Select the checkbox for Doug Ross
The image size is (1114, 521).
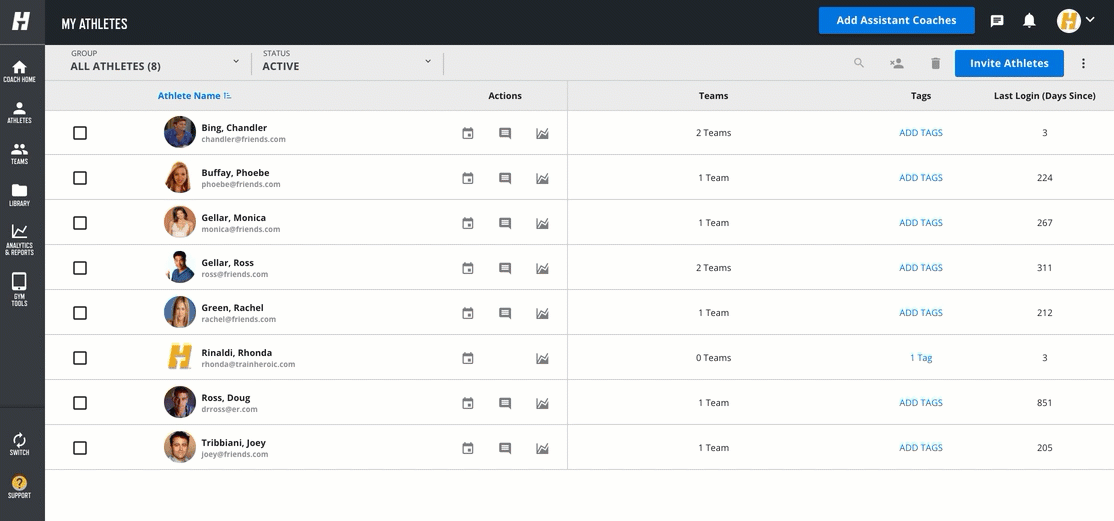80,403
